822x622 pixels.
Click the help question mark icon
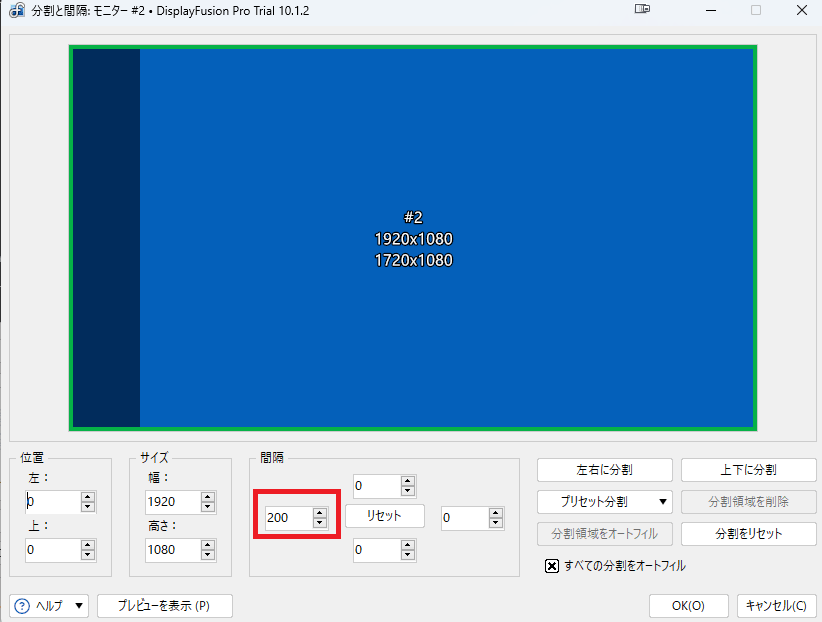click(x=22, y=606)
